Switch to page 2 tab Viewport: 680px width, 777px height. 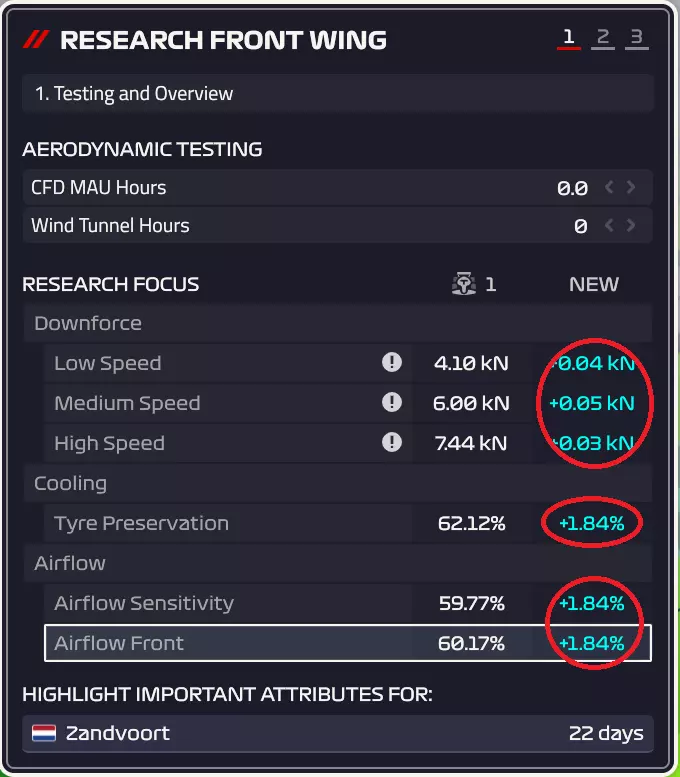pos(602,39)
